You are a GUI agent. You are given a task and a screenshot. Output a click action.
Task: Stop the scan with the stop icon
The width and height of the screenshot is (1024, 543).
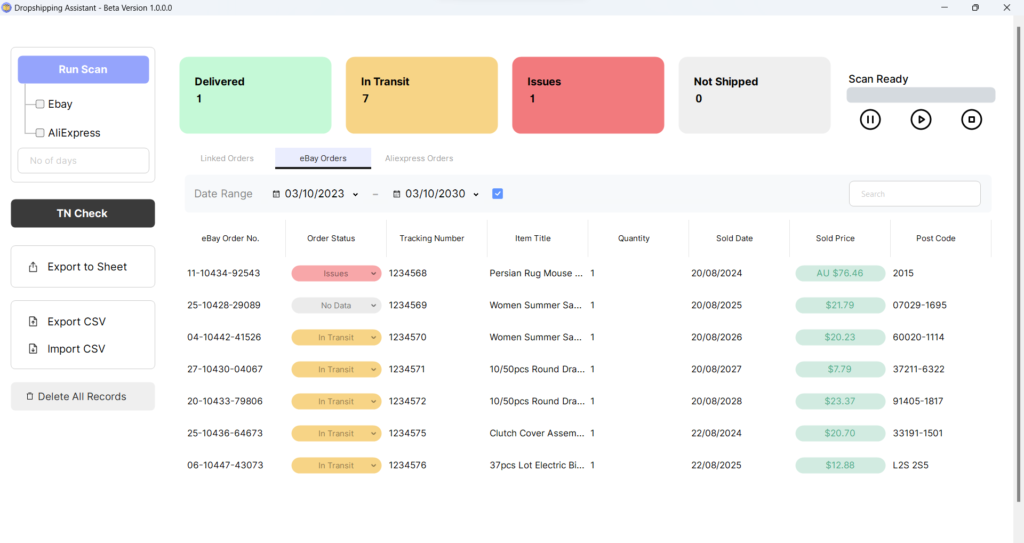(x=971, y=119)
